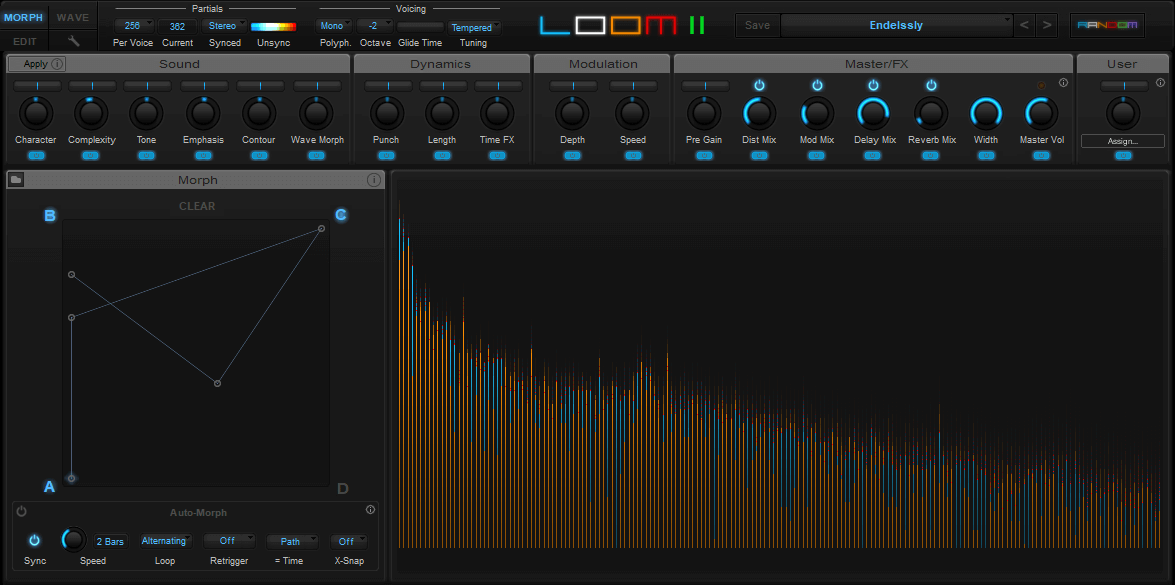The width and height of the screenshot is (1175, 585).
Task: Switch to the MORPH tab
Action: (x=25, y=17)
